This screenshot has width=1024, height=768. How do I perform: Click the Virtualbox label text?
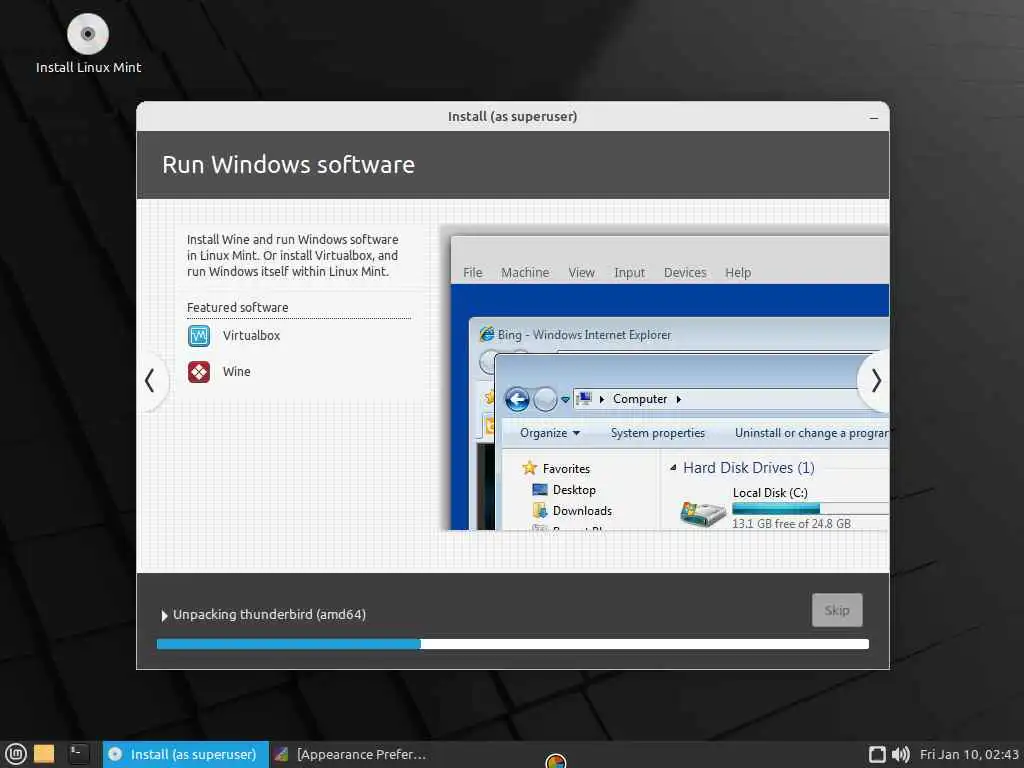click(x=251, y=336)
